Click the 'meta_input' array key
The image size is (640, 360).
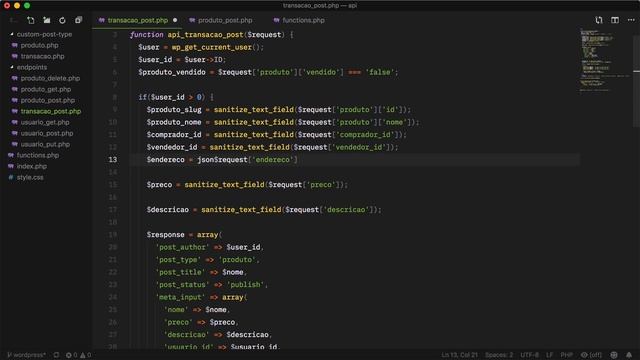[180, 297]
